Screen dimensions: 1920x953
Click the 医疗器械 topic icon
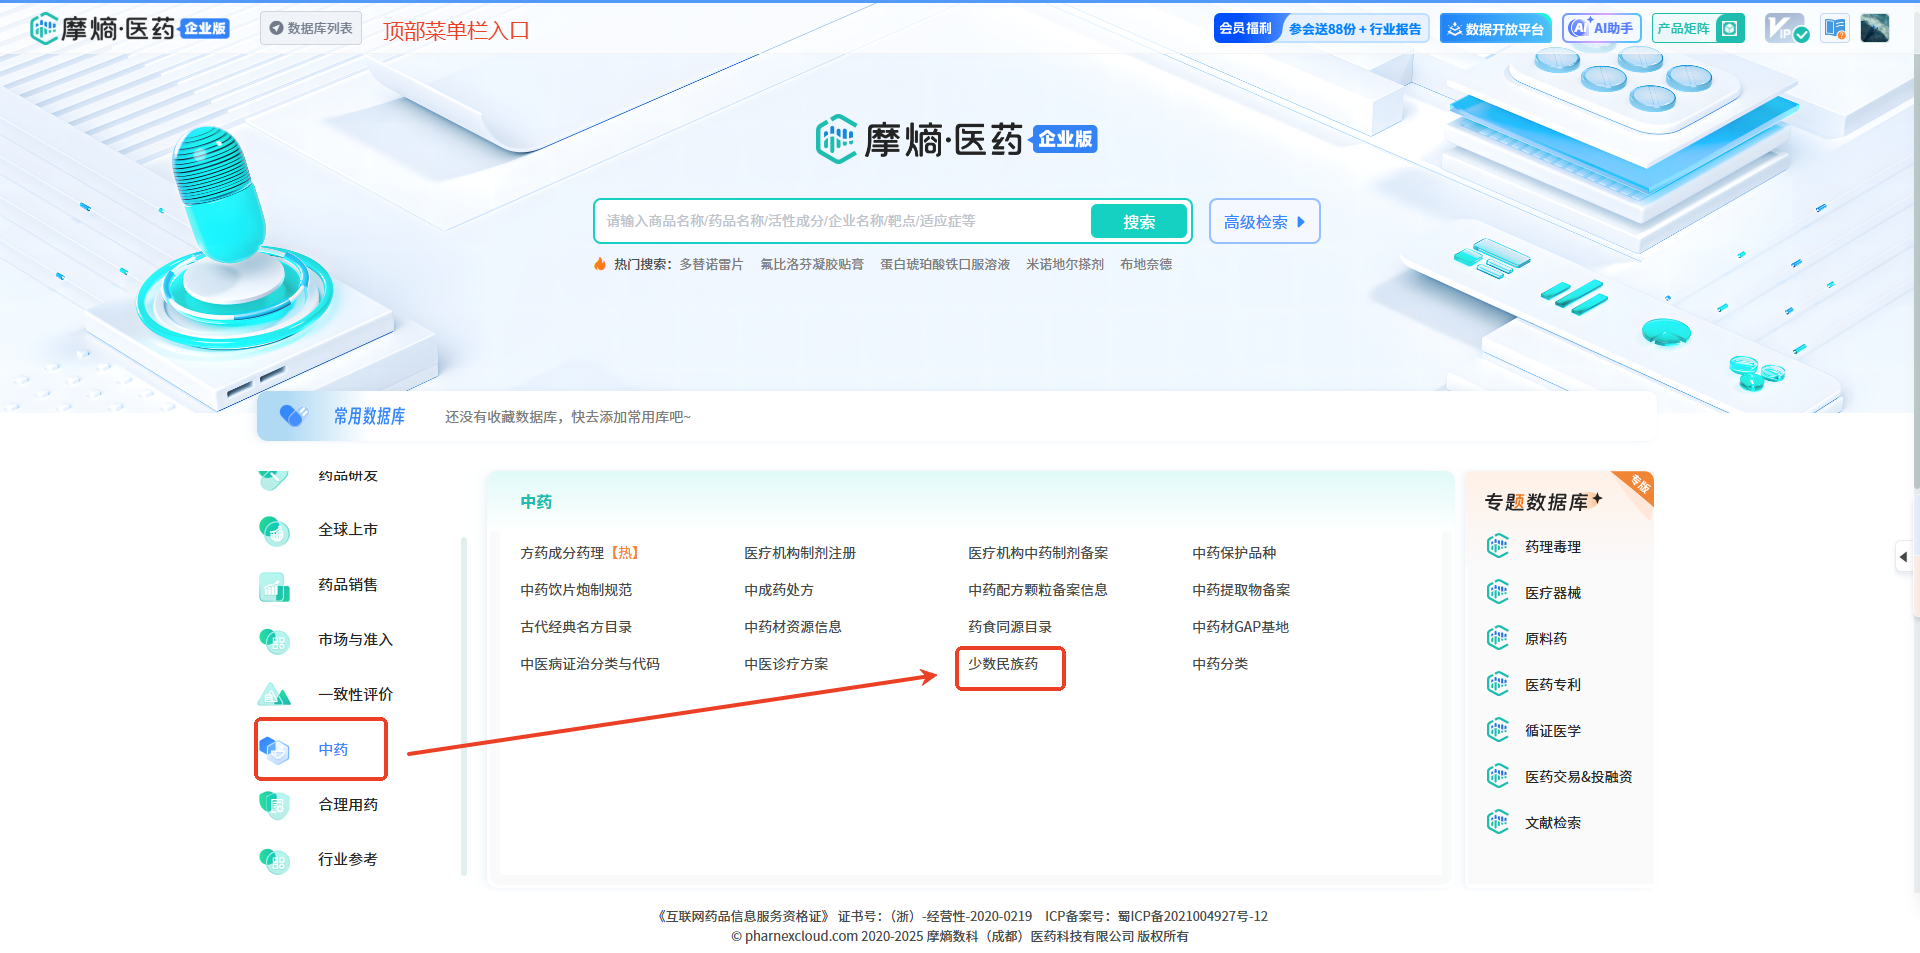[x=1498, y=592]
